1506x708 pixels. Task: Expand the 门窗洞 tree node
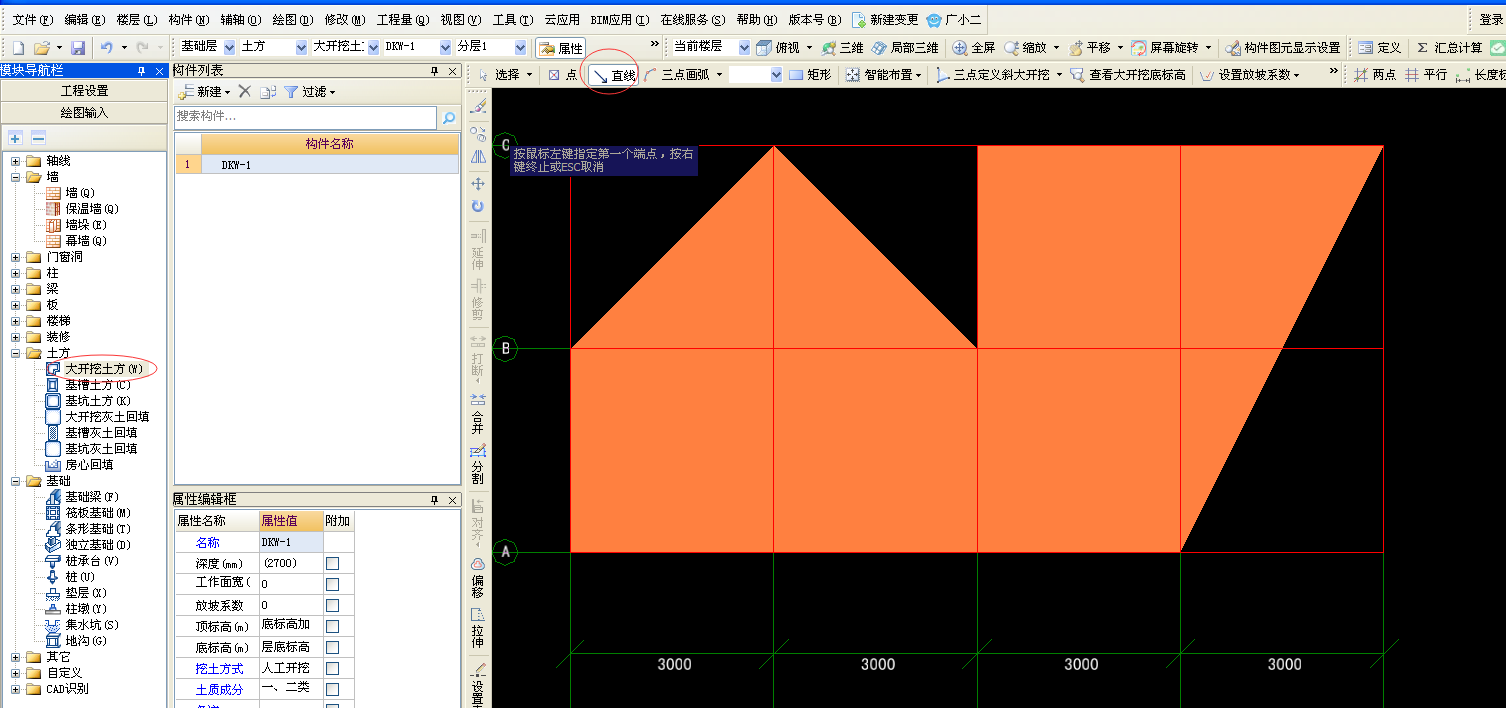(x=15, y=257)
